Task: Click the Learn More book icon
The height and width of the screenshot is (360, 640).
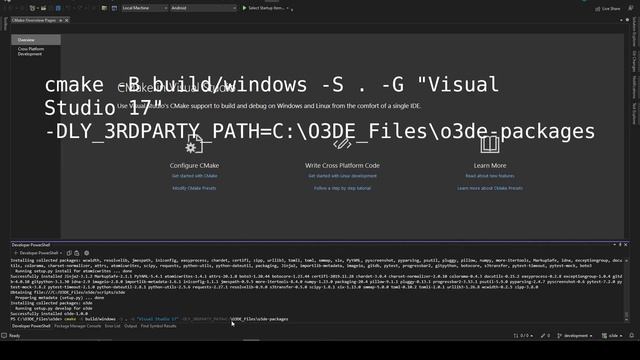Action: pos(490,144)
